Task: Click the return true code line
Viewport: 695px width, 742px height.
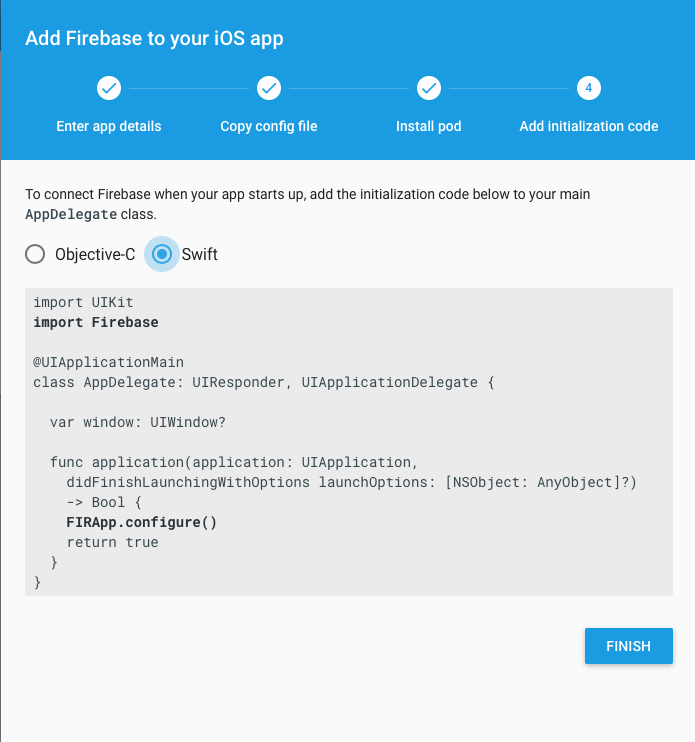Action: [113, 542]
